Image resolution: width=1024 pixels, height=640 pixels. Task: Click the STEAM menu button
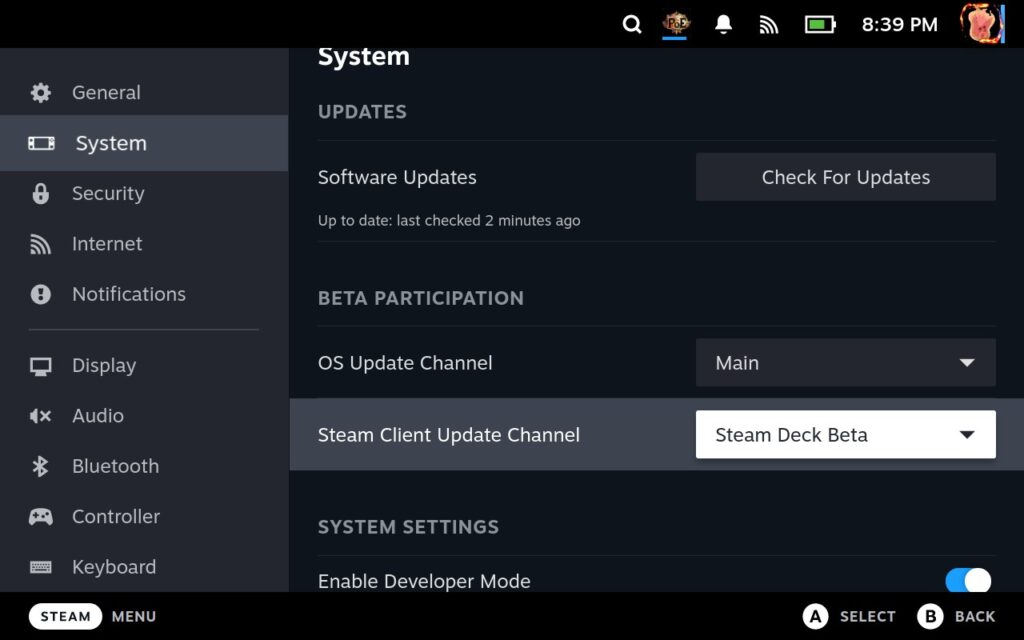(65, 616)
